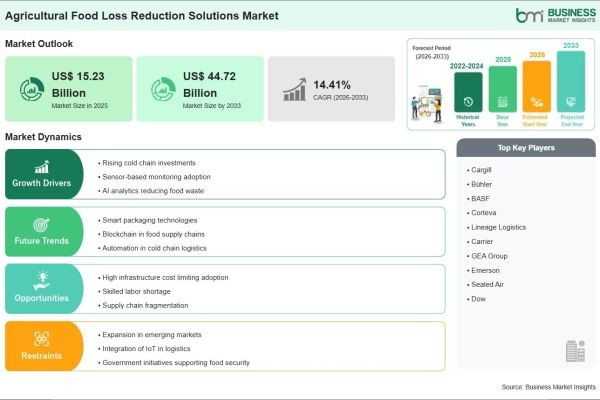Click the Restraints chain link icon
The height and width of the screenshot is (400, 600).
41,339
